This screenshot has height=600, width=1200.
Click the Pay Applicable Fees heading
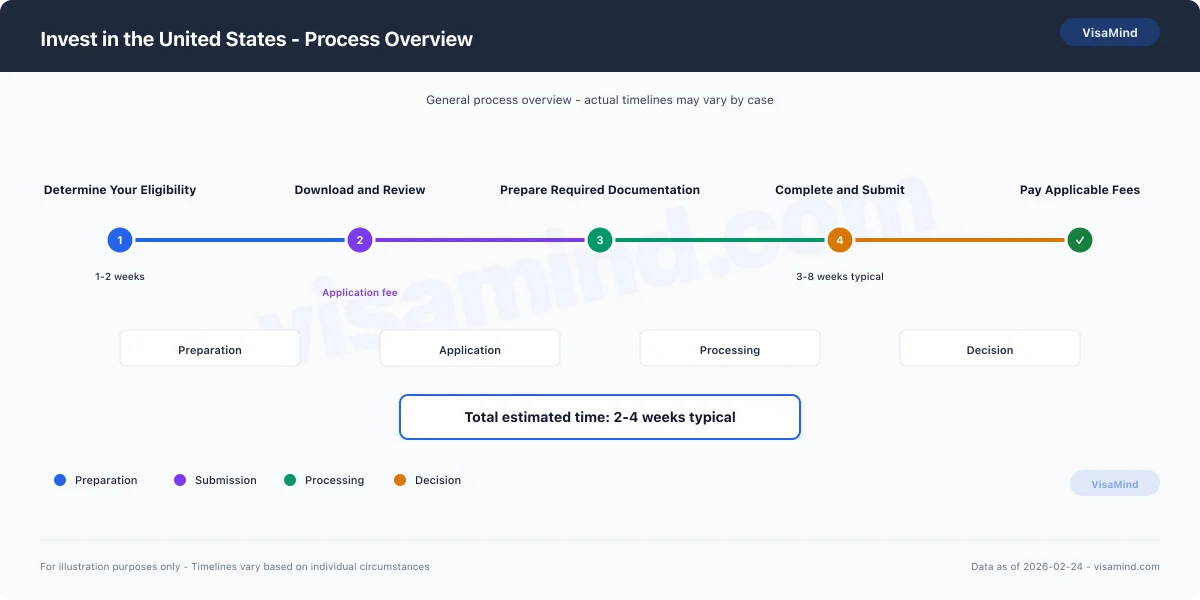point(1080,189)
